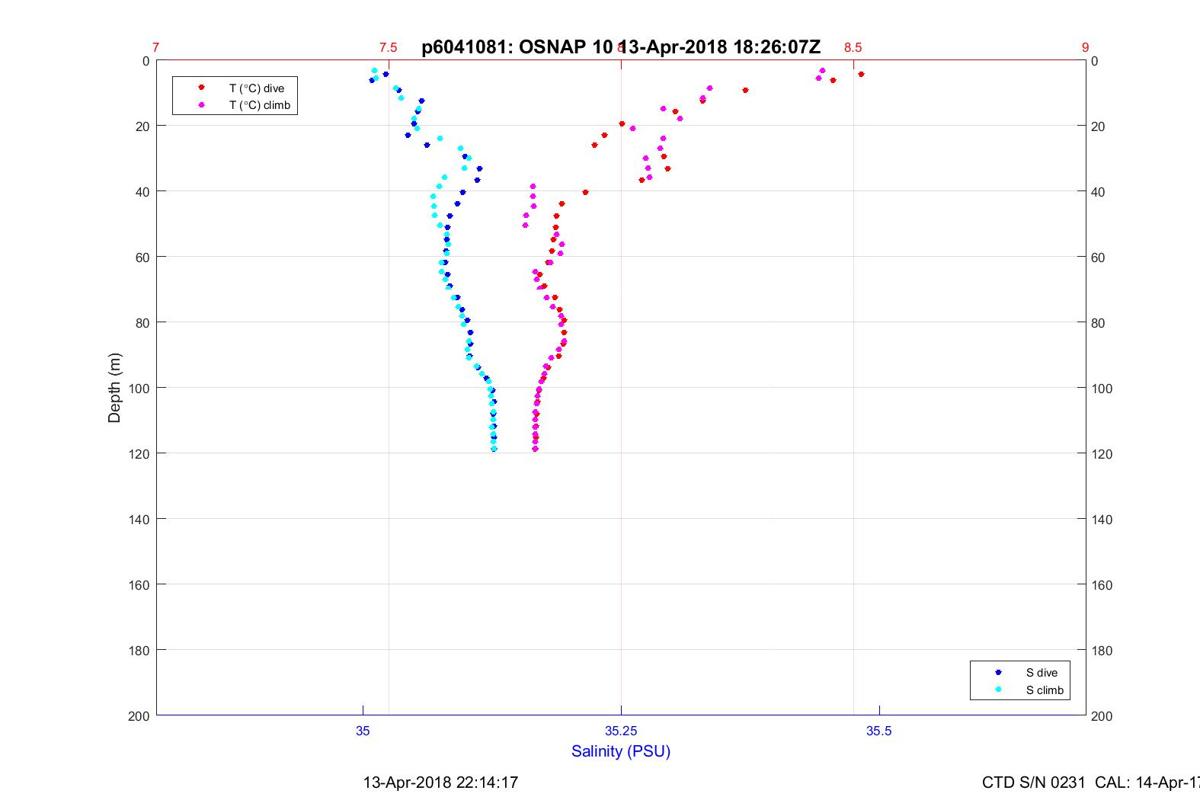Click the red 8.5 temperature tick label
This screenshot has height=804, width=1200.
pyautogui.click(x=853, y=47)
